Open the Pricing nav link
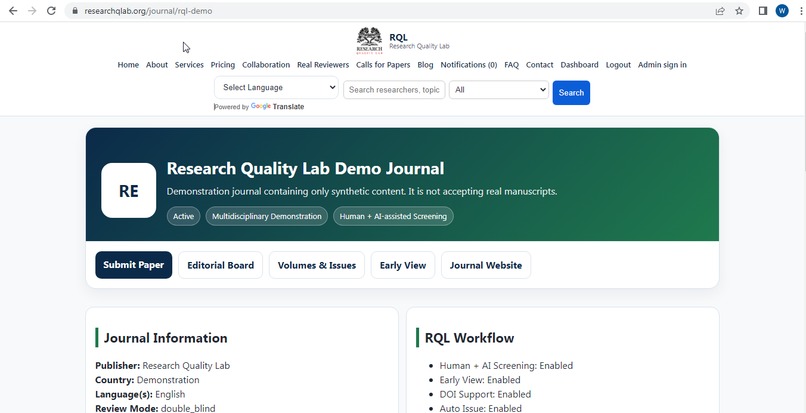Screen dimensions: 806x413 click(223, 65)
